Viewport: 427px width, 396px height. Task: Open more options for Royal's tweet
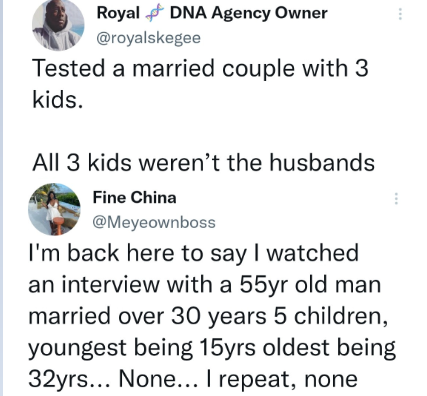[x=400, y=14]
